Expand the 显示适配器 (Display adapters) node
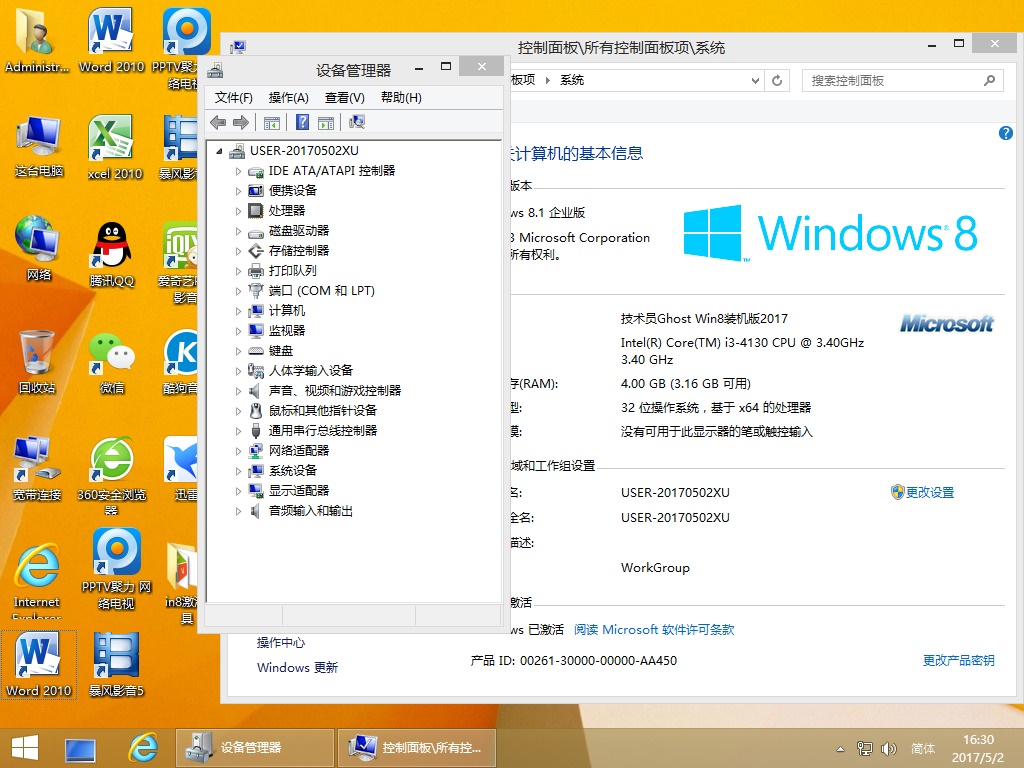This screenshot has width=1024, height=768. (x=238, y=491)
